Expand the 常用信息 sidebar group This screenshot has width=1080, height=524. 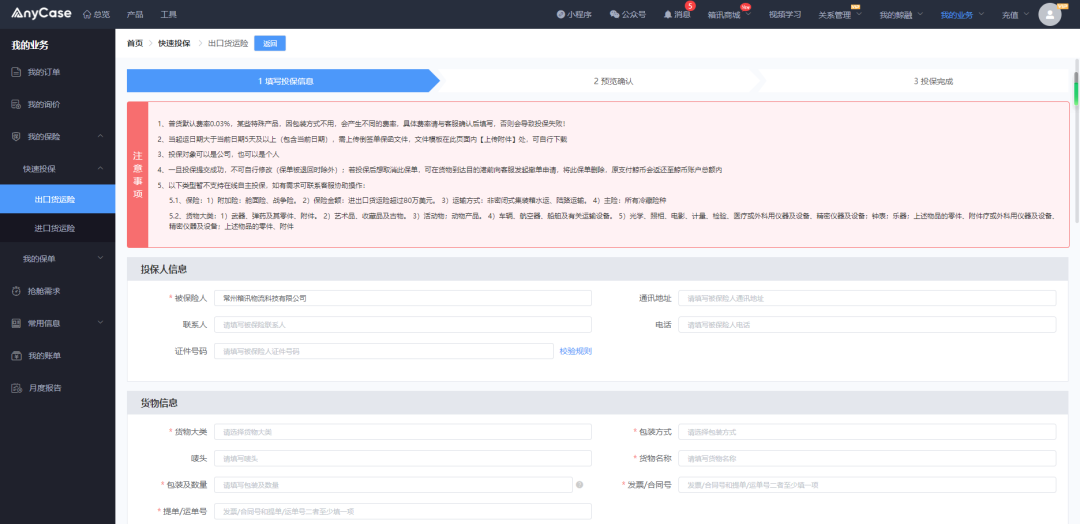click(101, 323)
